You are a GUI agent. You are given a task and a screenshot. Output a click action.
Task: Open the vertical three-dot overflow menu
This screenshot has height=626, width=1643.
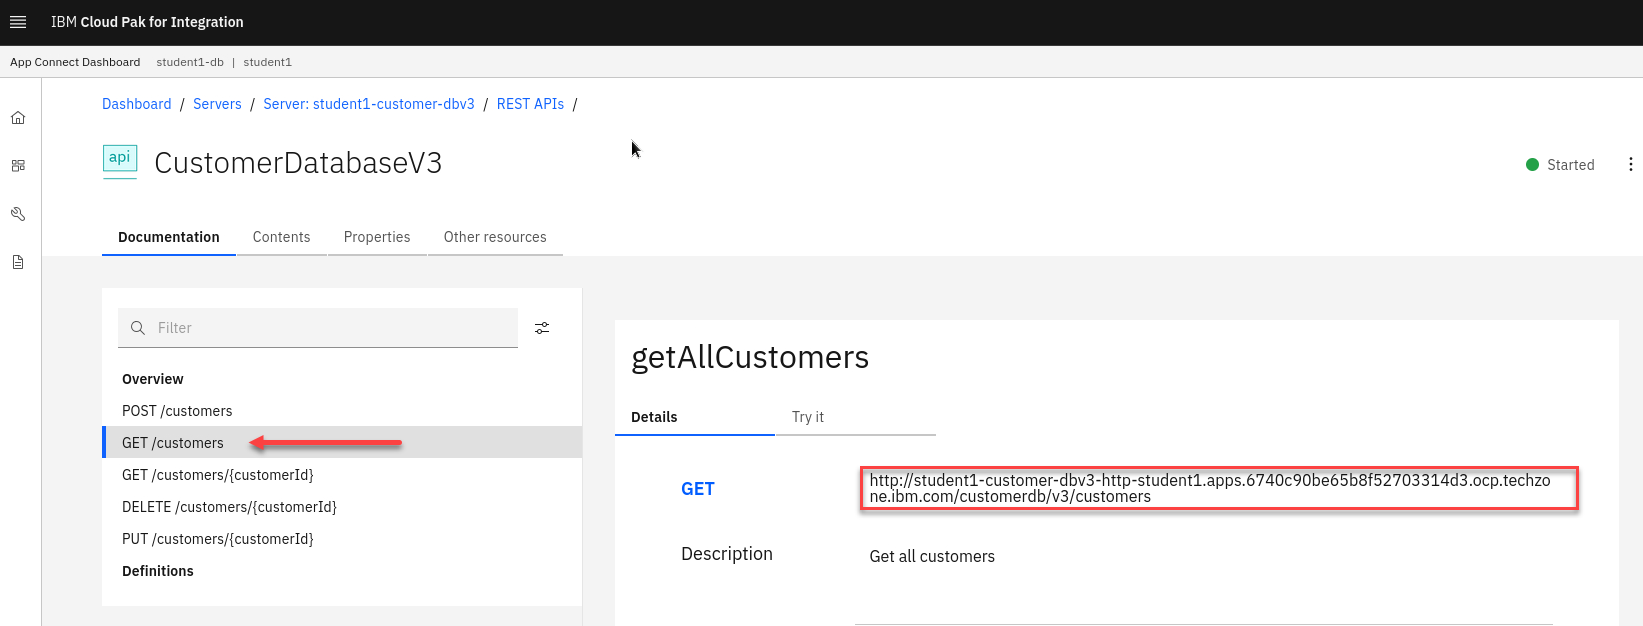[x=1630, y=165]
